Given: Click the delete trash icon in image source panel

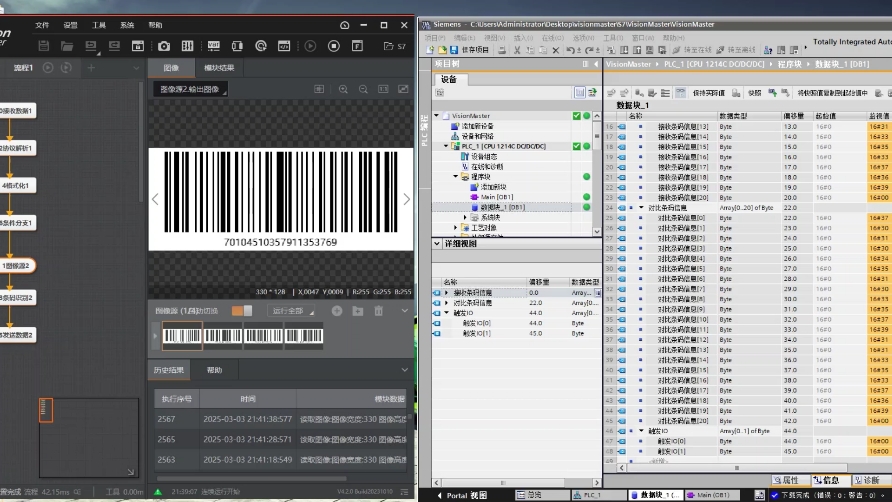Looking at the screenshot, I should pos(378,311).
